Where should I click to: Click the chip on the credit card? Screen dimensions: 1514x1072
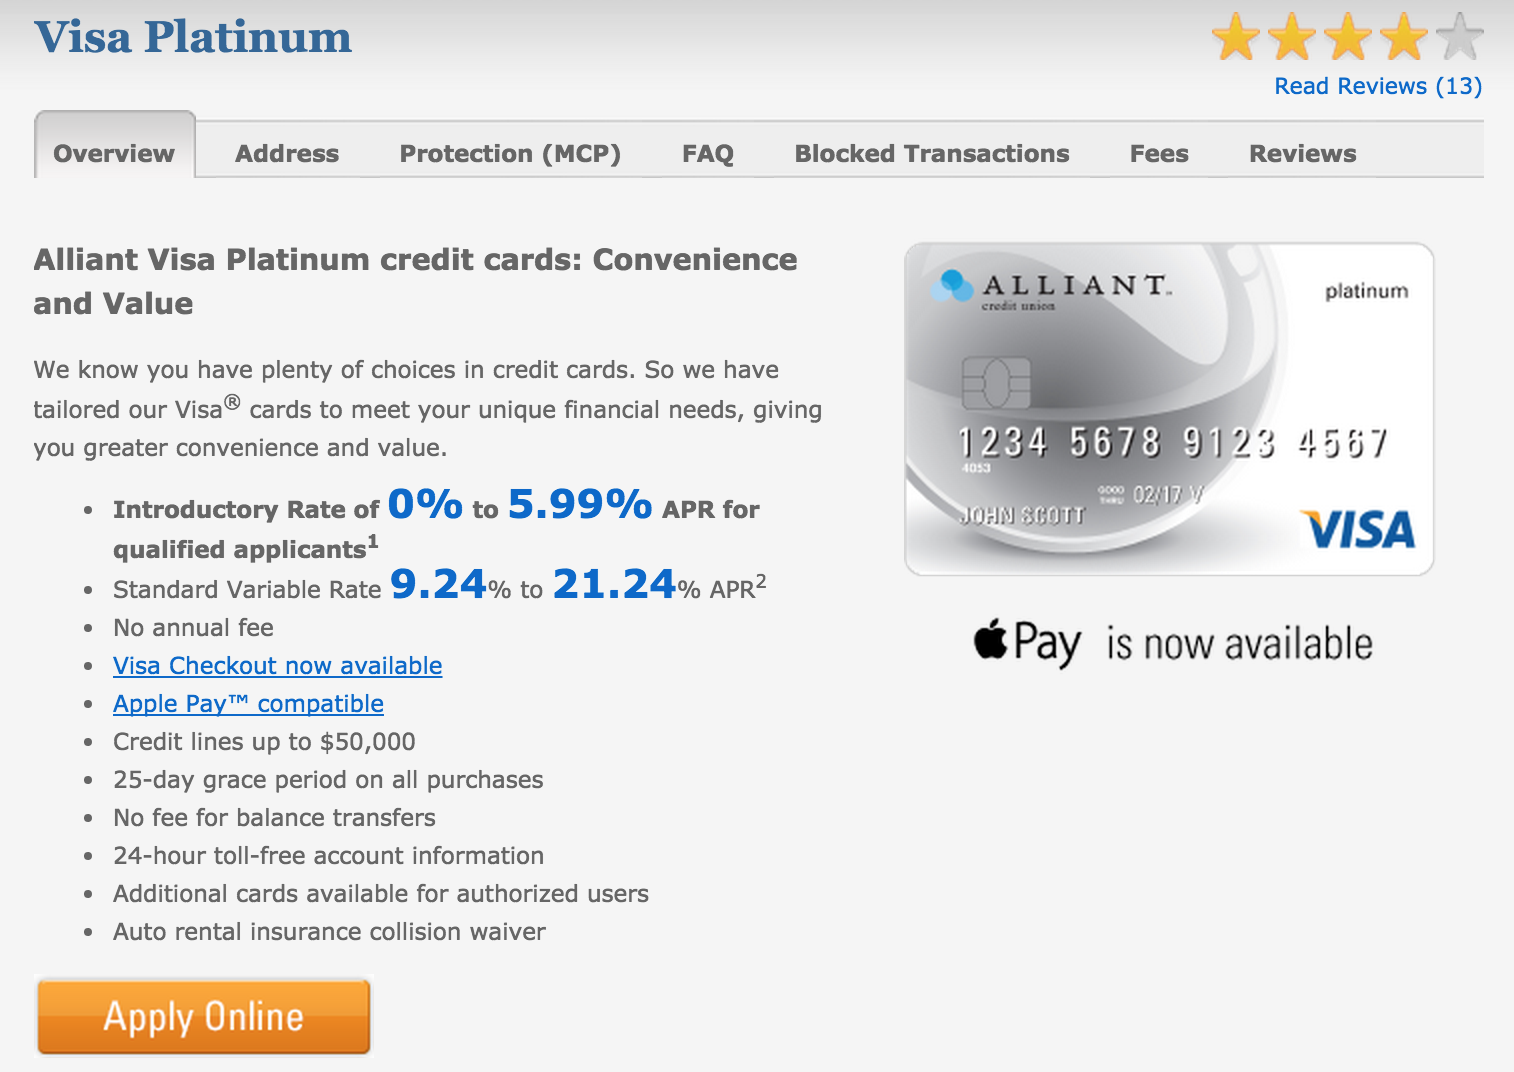point(995,382)
